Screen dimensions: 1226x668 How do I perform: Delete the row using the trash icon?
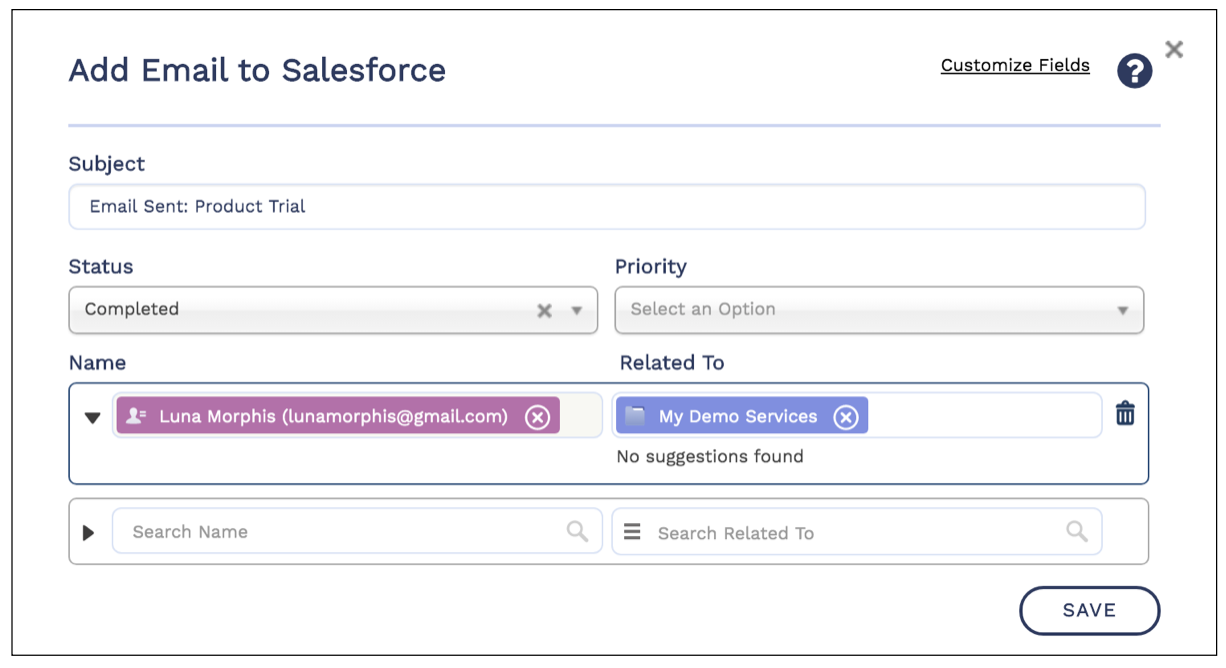pyautogui.click(x=1125, y=414)
